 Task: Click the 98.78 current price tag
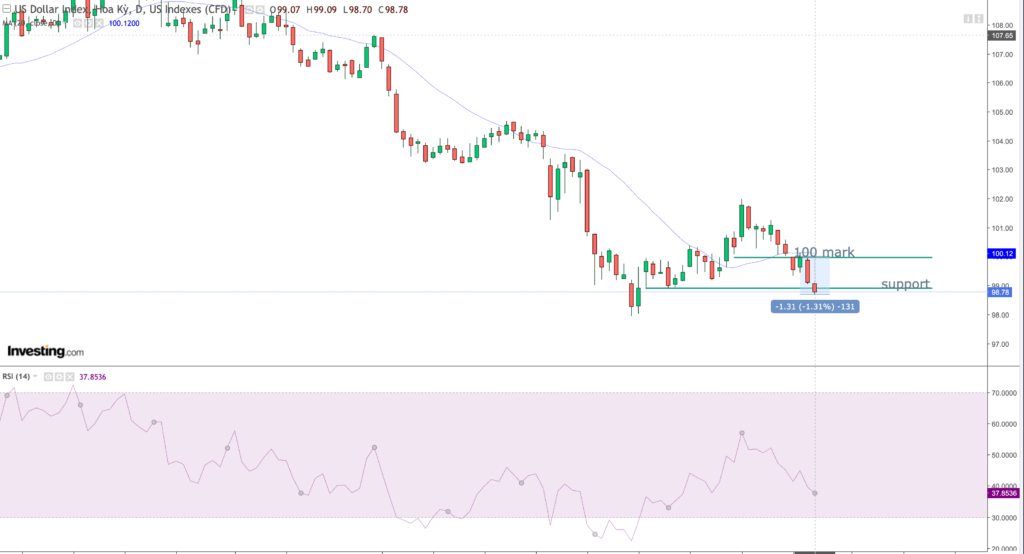pos(1002,292)
